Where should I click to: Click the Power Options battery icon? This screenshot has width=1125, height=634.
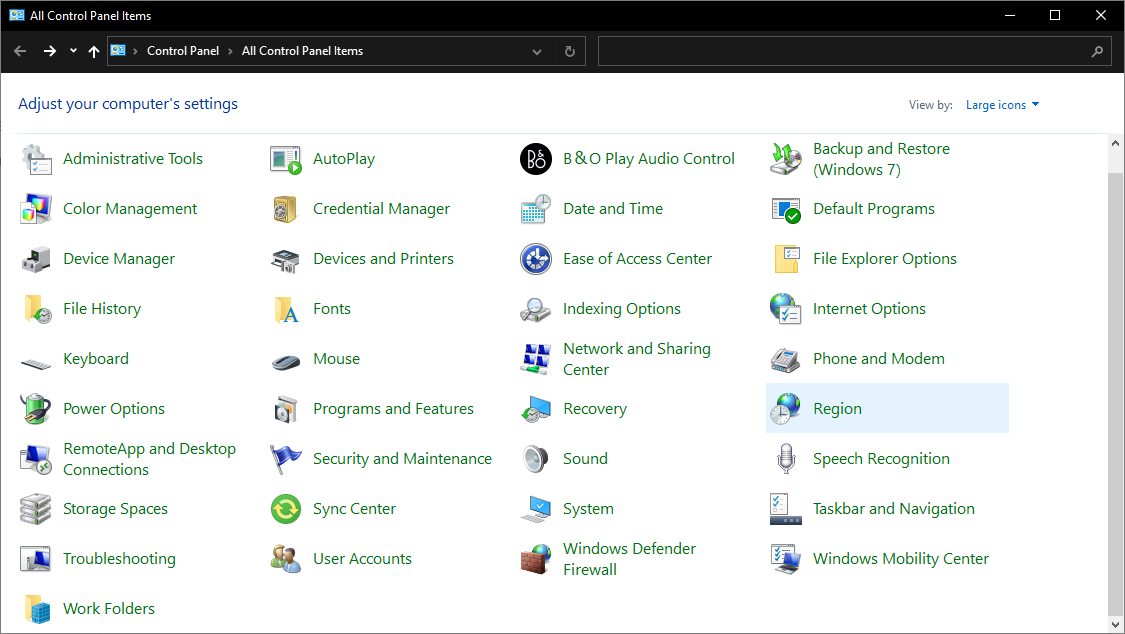click(36, 409)
